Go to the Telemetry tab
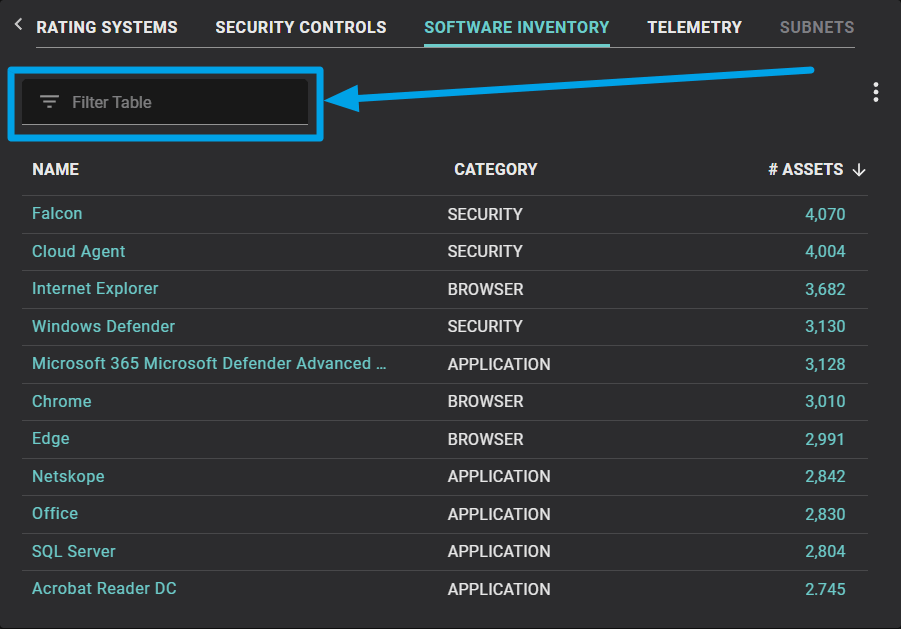This screenshot has width=901, height=629. pyautogui.click(x=694, y=27)
